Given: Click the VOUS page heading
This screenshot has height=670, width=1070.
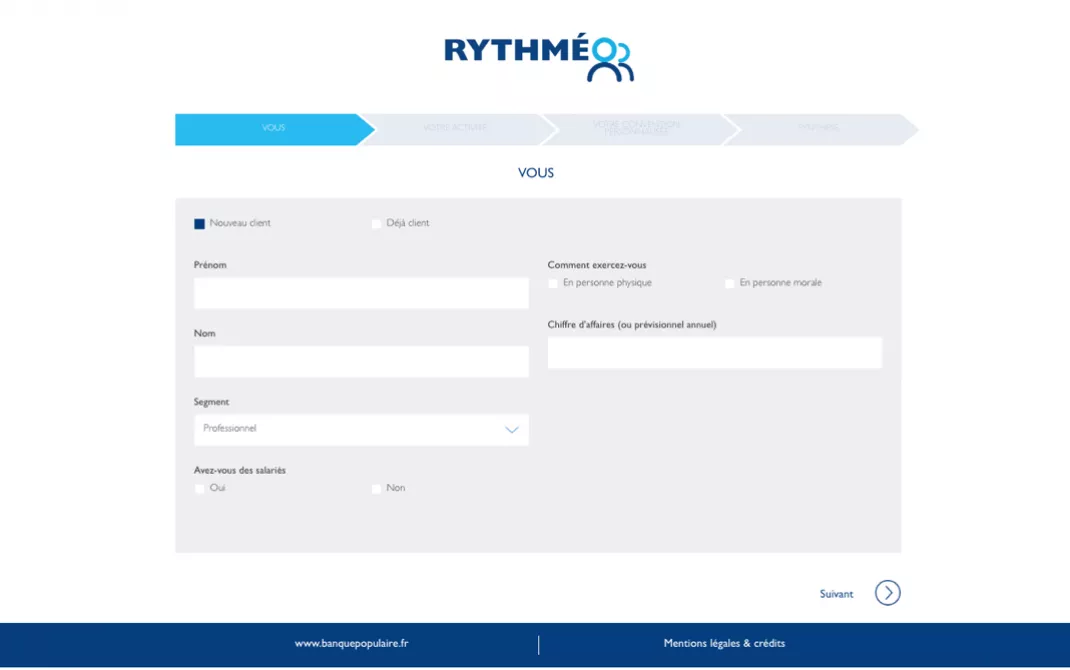Looking at the screenshot, I should click(x=536, y=173).
